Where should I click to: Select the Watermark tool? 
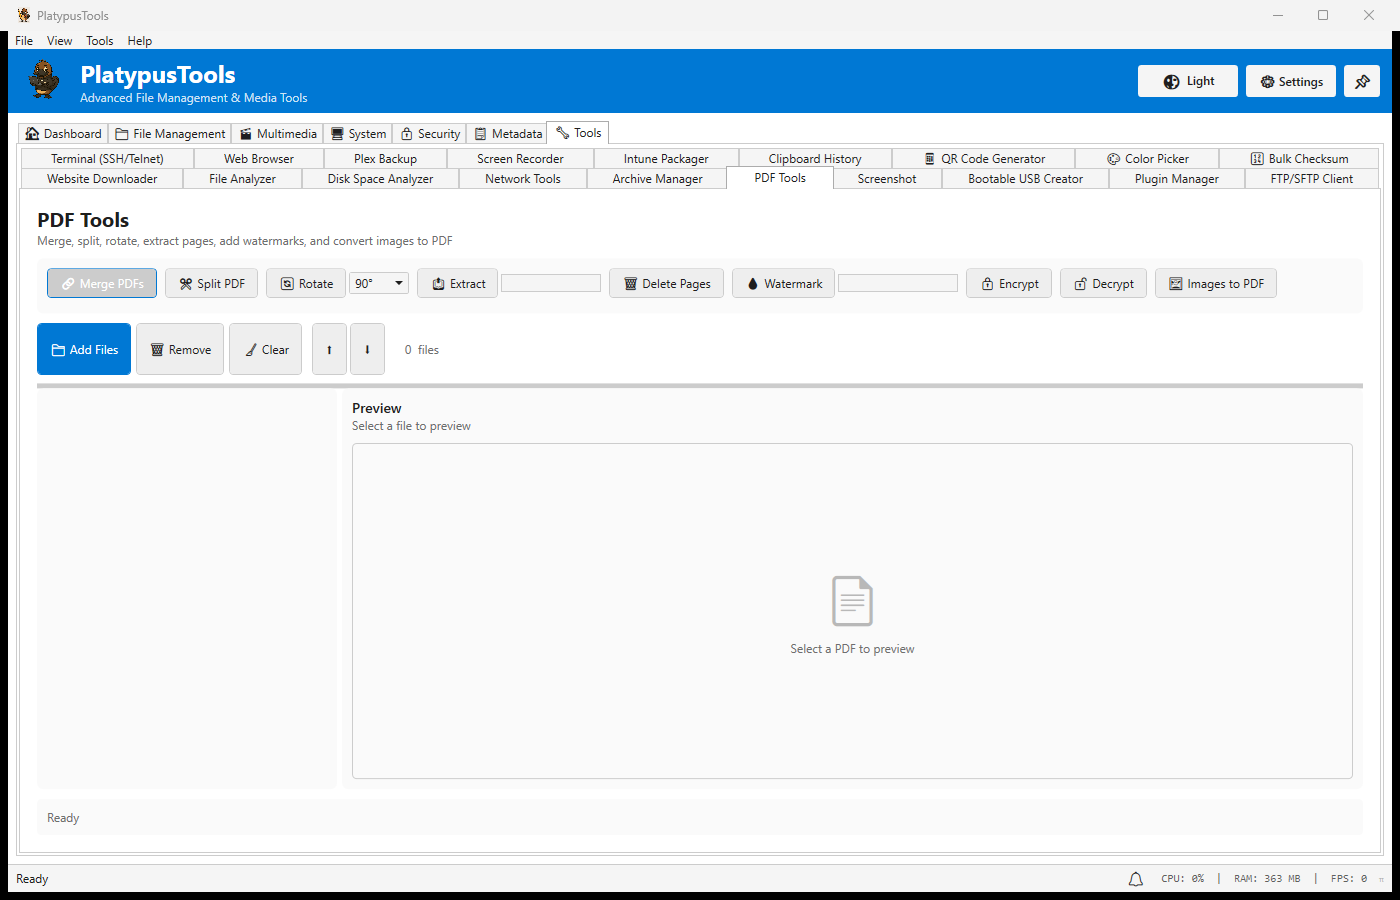coord(783,283)
